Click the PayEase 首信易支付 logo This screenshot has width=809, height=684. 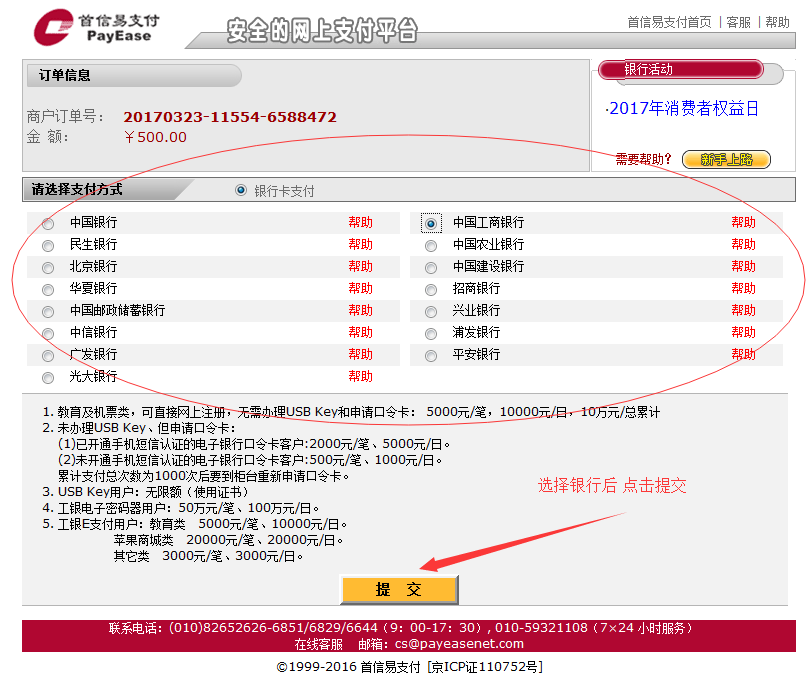96,27
